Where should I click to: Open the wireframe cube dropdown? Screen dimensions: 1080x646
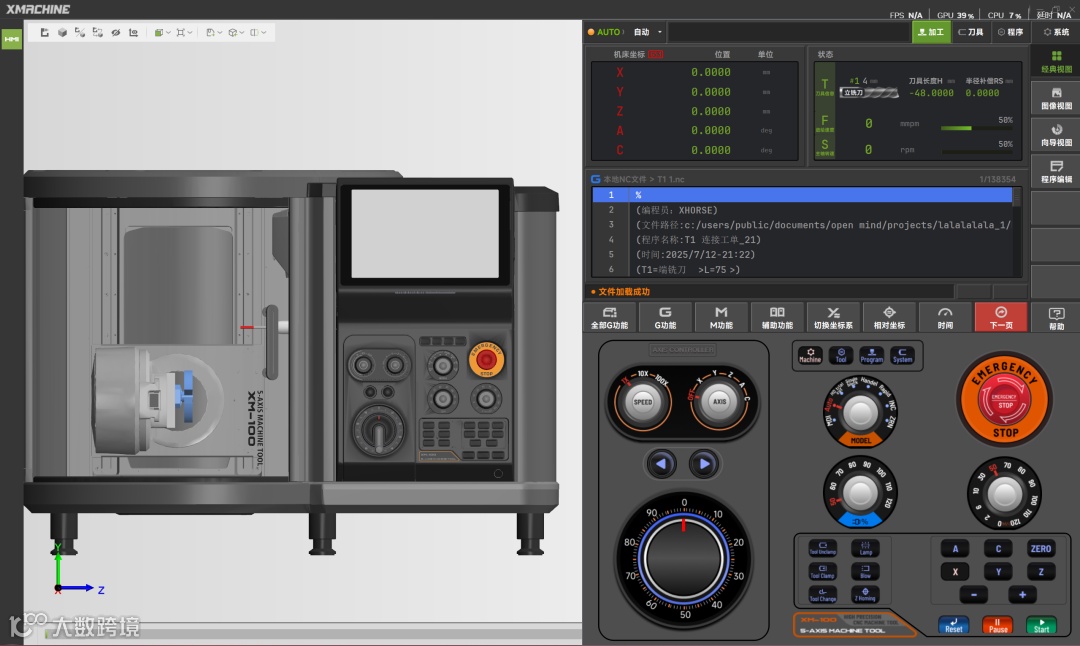pos(236,32)
